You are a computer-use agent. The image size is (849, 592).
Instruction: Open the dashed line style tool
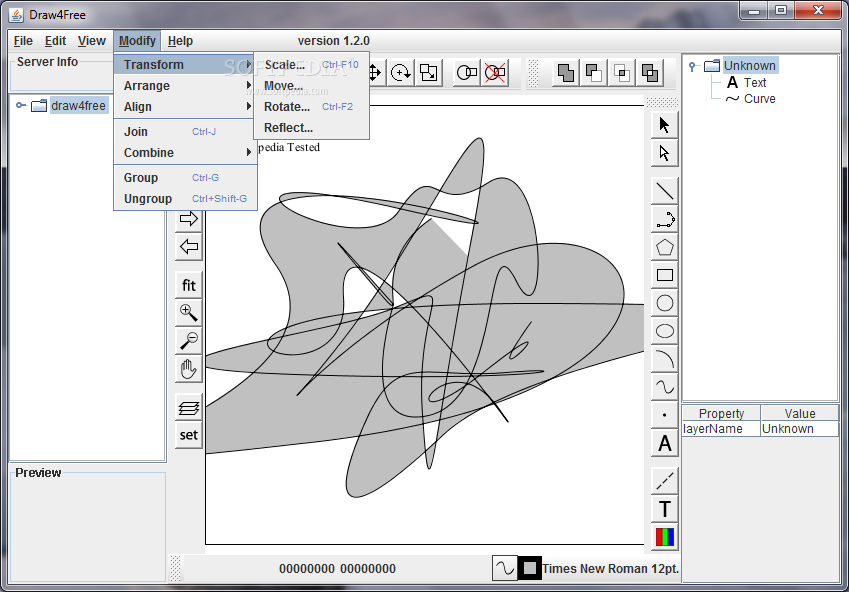click(x=664, y=480)
